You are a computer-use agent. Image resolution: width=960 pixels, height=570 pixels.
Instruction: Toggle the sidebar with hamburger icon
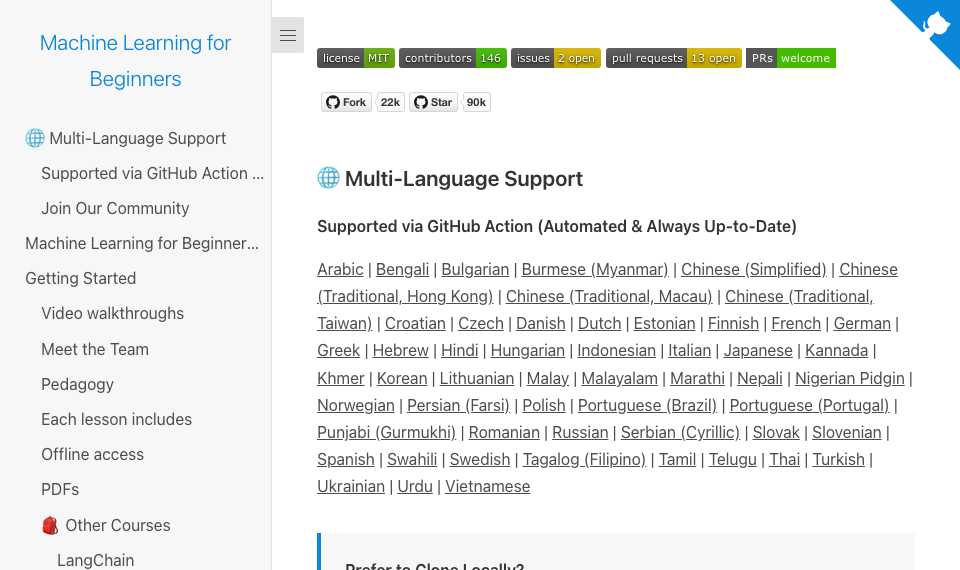coord(288,36)
